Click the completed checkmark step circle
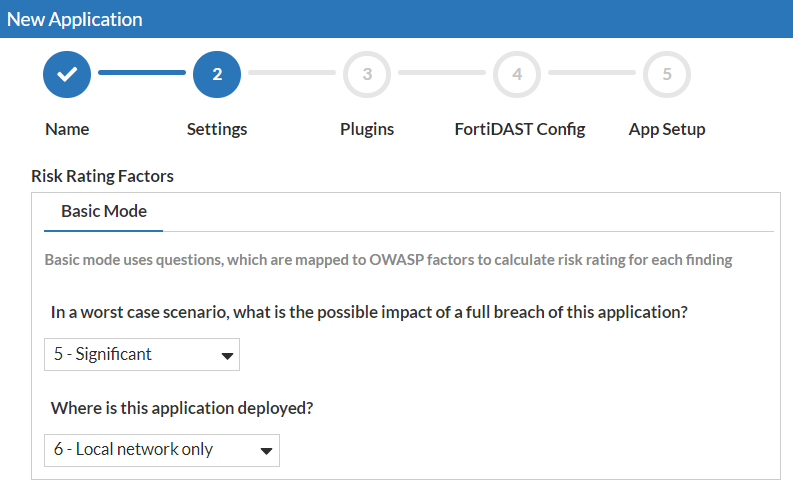 coord(67,74)
